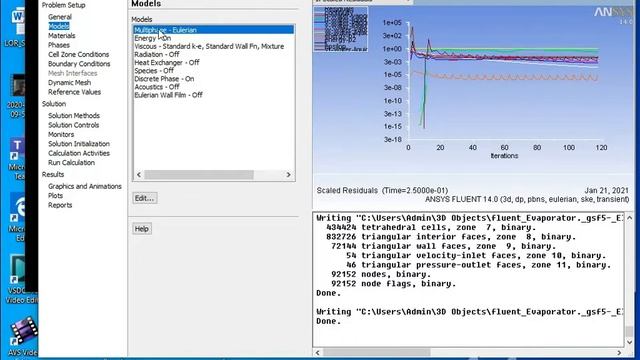Select Eulerian Wall Film - Off entry
Screen dimensions: 640x360
click(168, 95)
